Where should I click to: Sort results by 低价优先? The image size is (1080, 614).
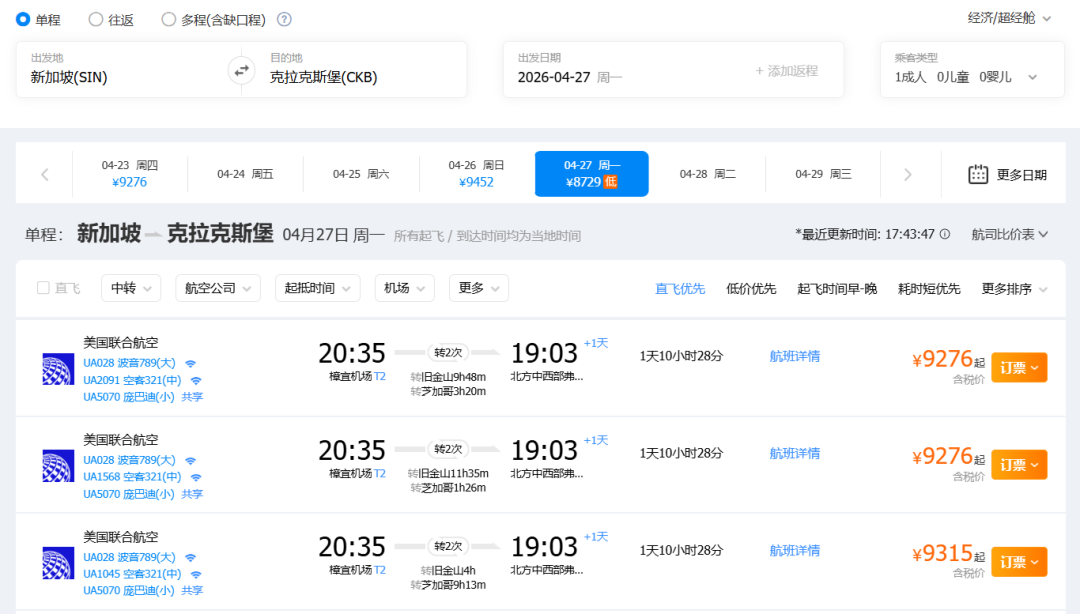751,288
